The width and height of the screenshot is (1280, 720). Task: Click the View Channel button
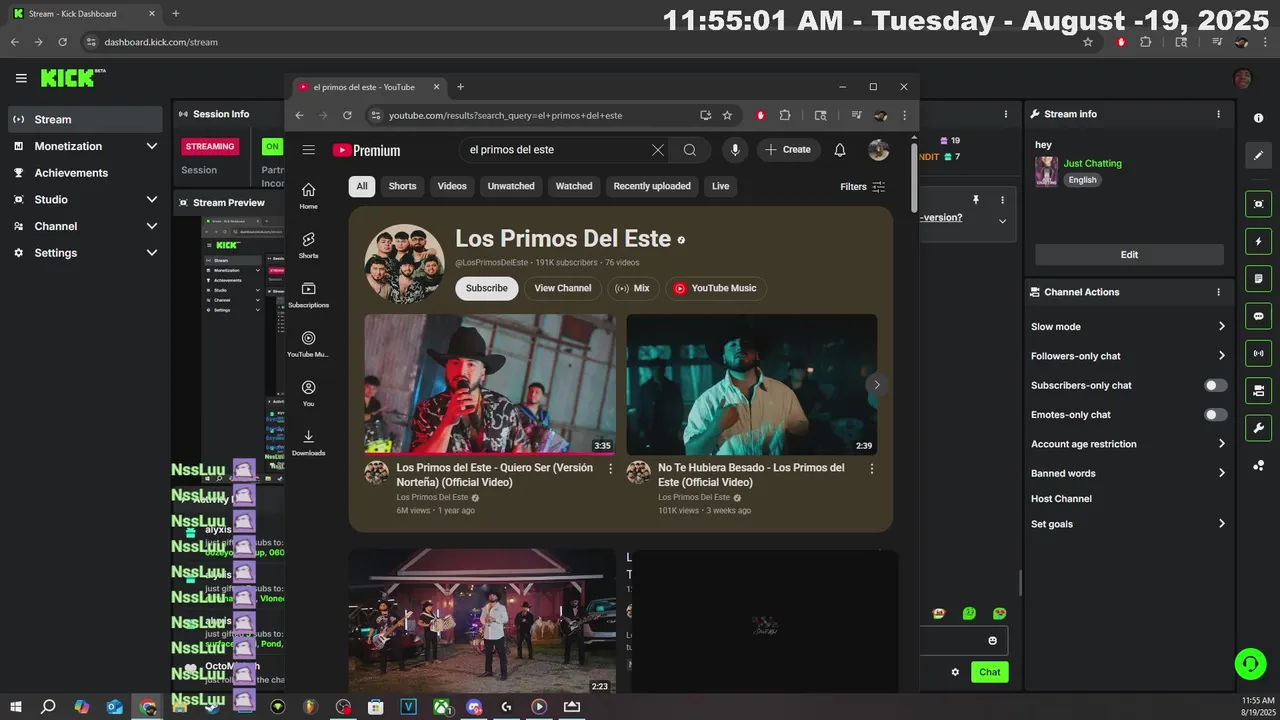click(563, 288)
